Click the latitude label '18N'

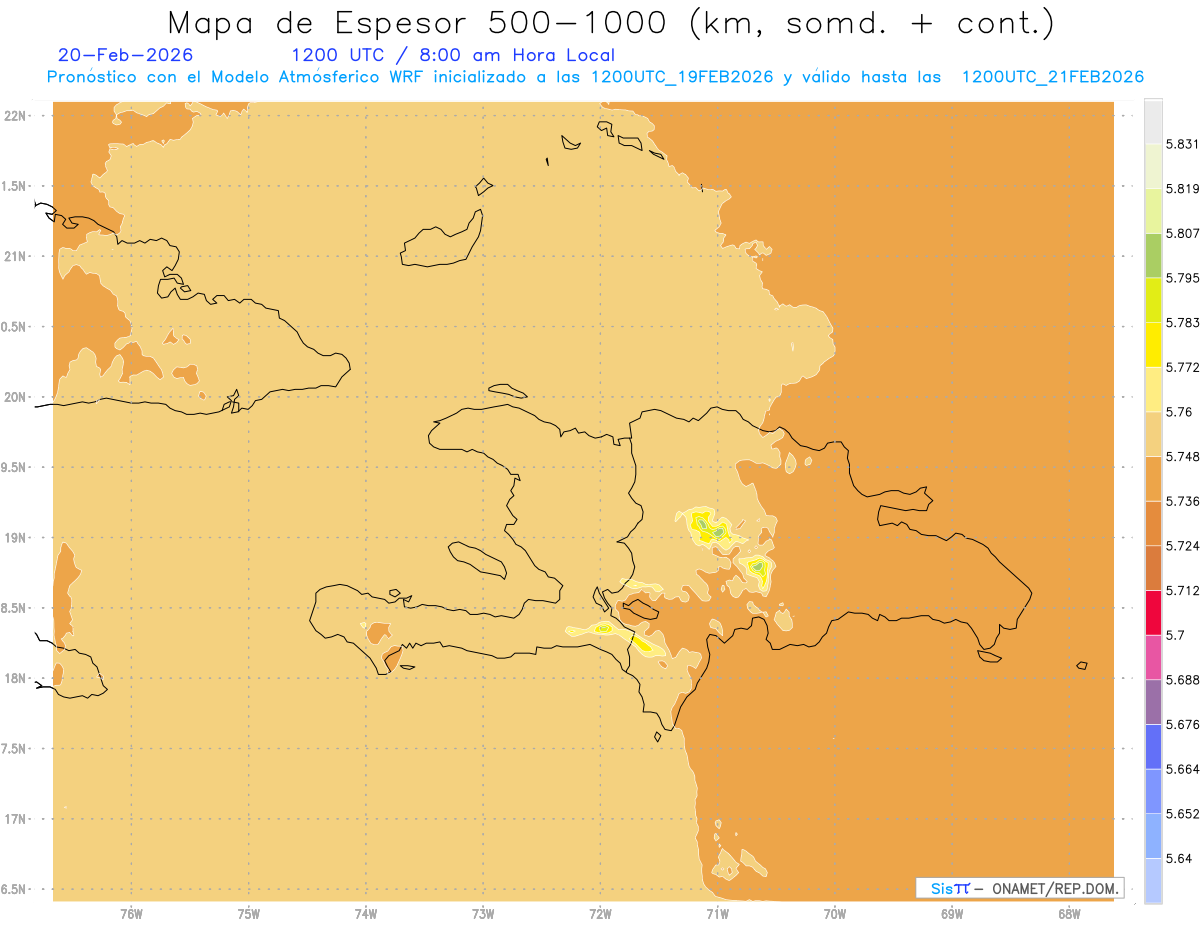click(x=16, y=678)
